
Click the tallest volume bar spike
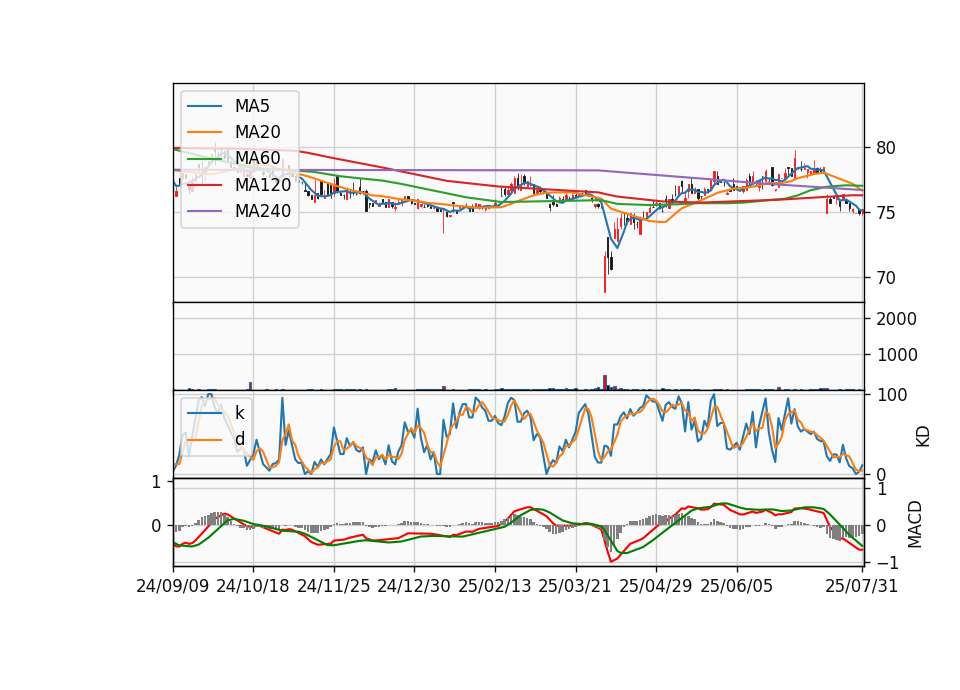tap(605, 383)
